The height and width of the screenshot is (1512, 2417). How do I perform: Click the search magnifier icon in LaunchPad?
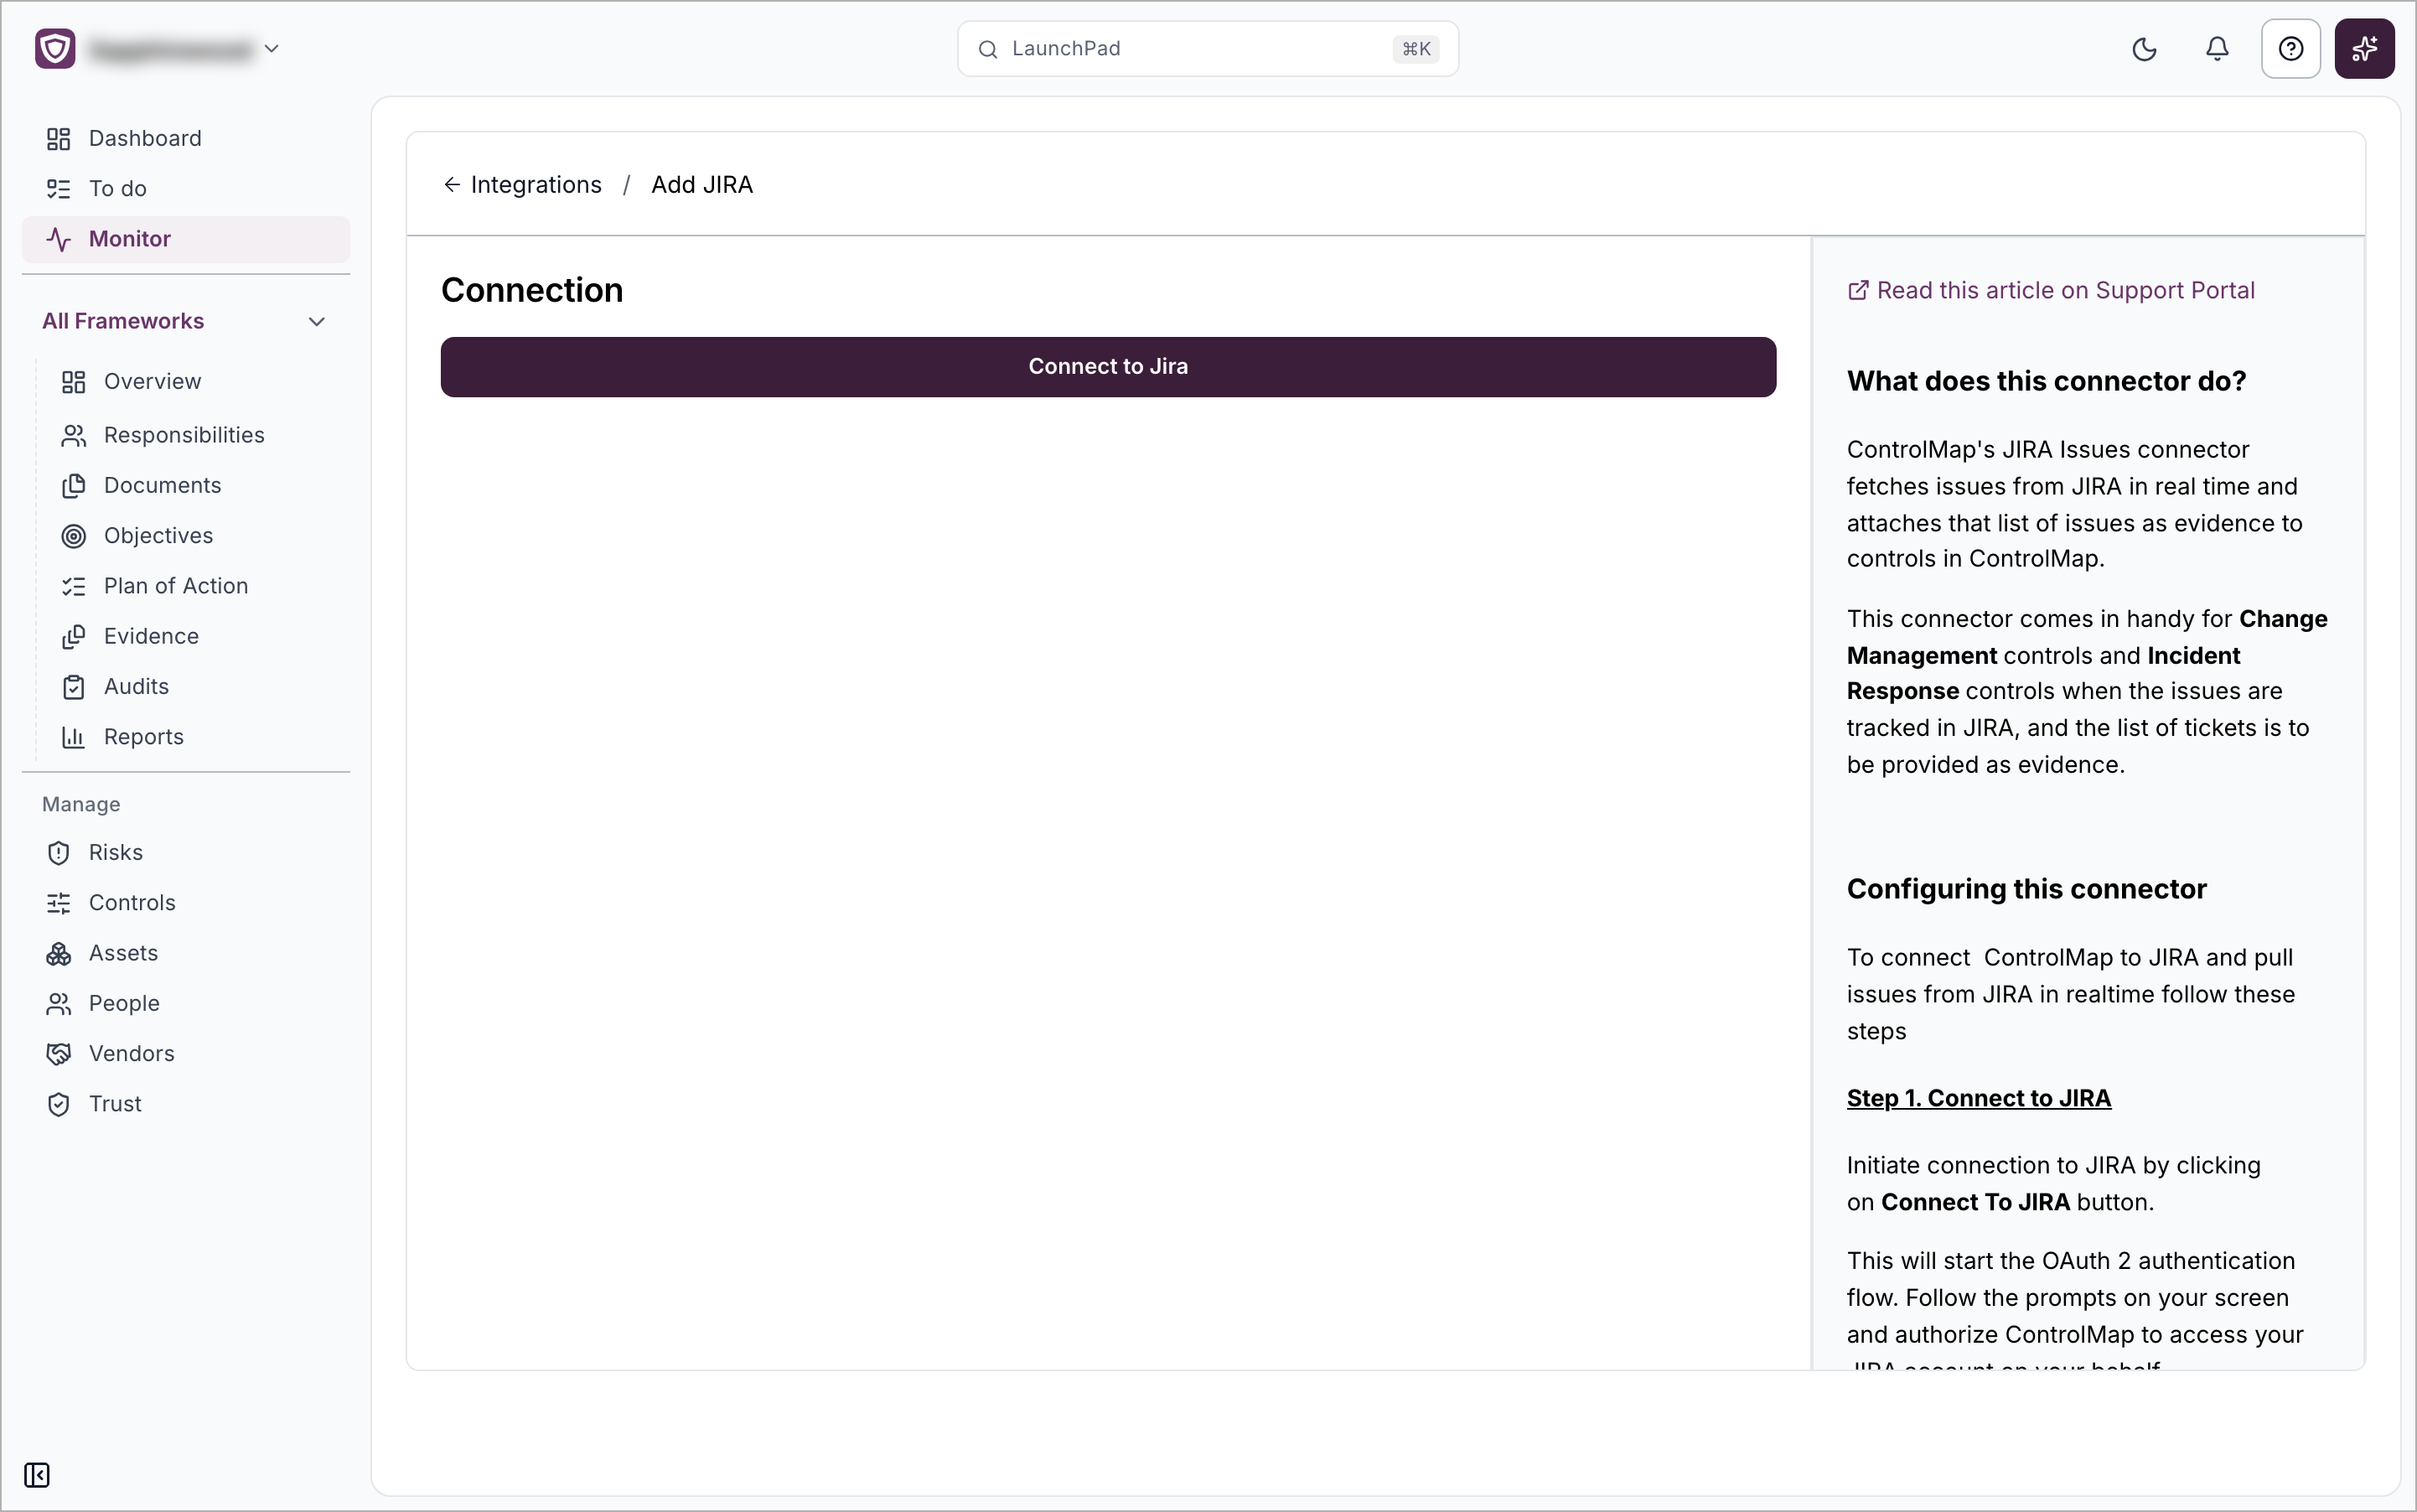point(987,49)
